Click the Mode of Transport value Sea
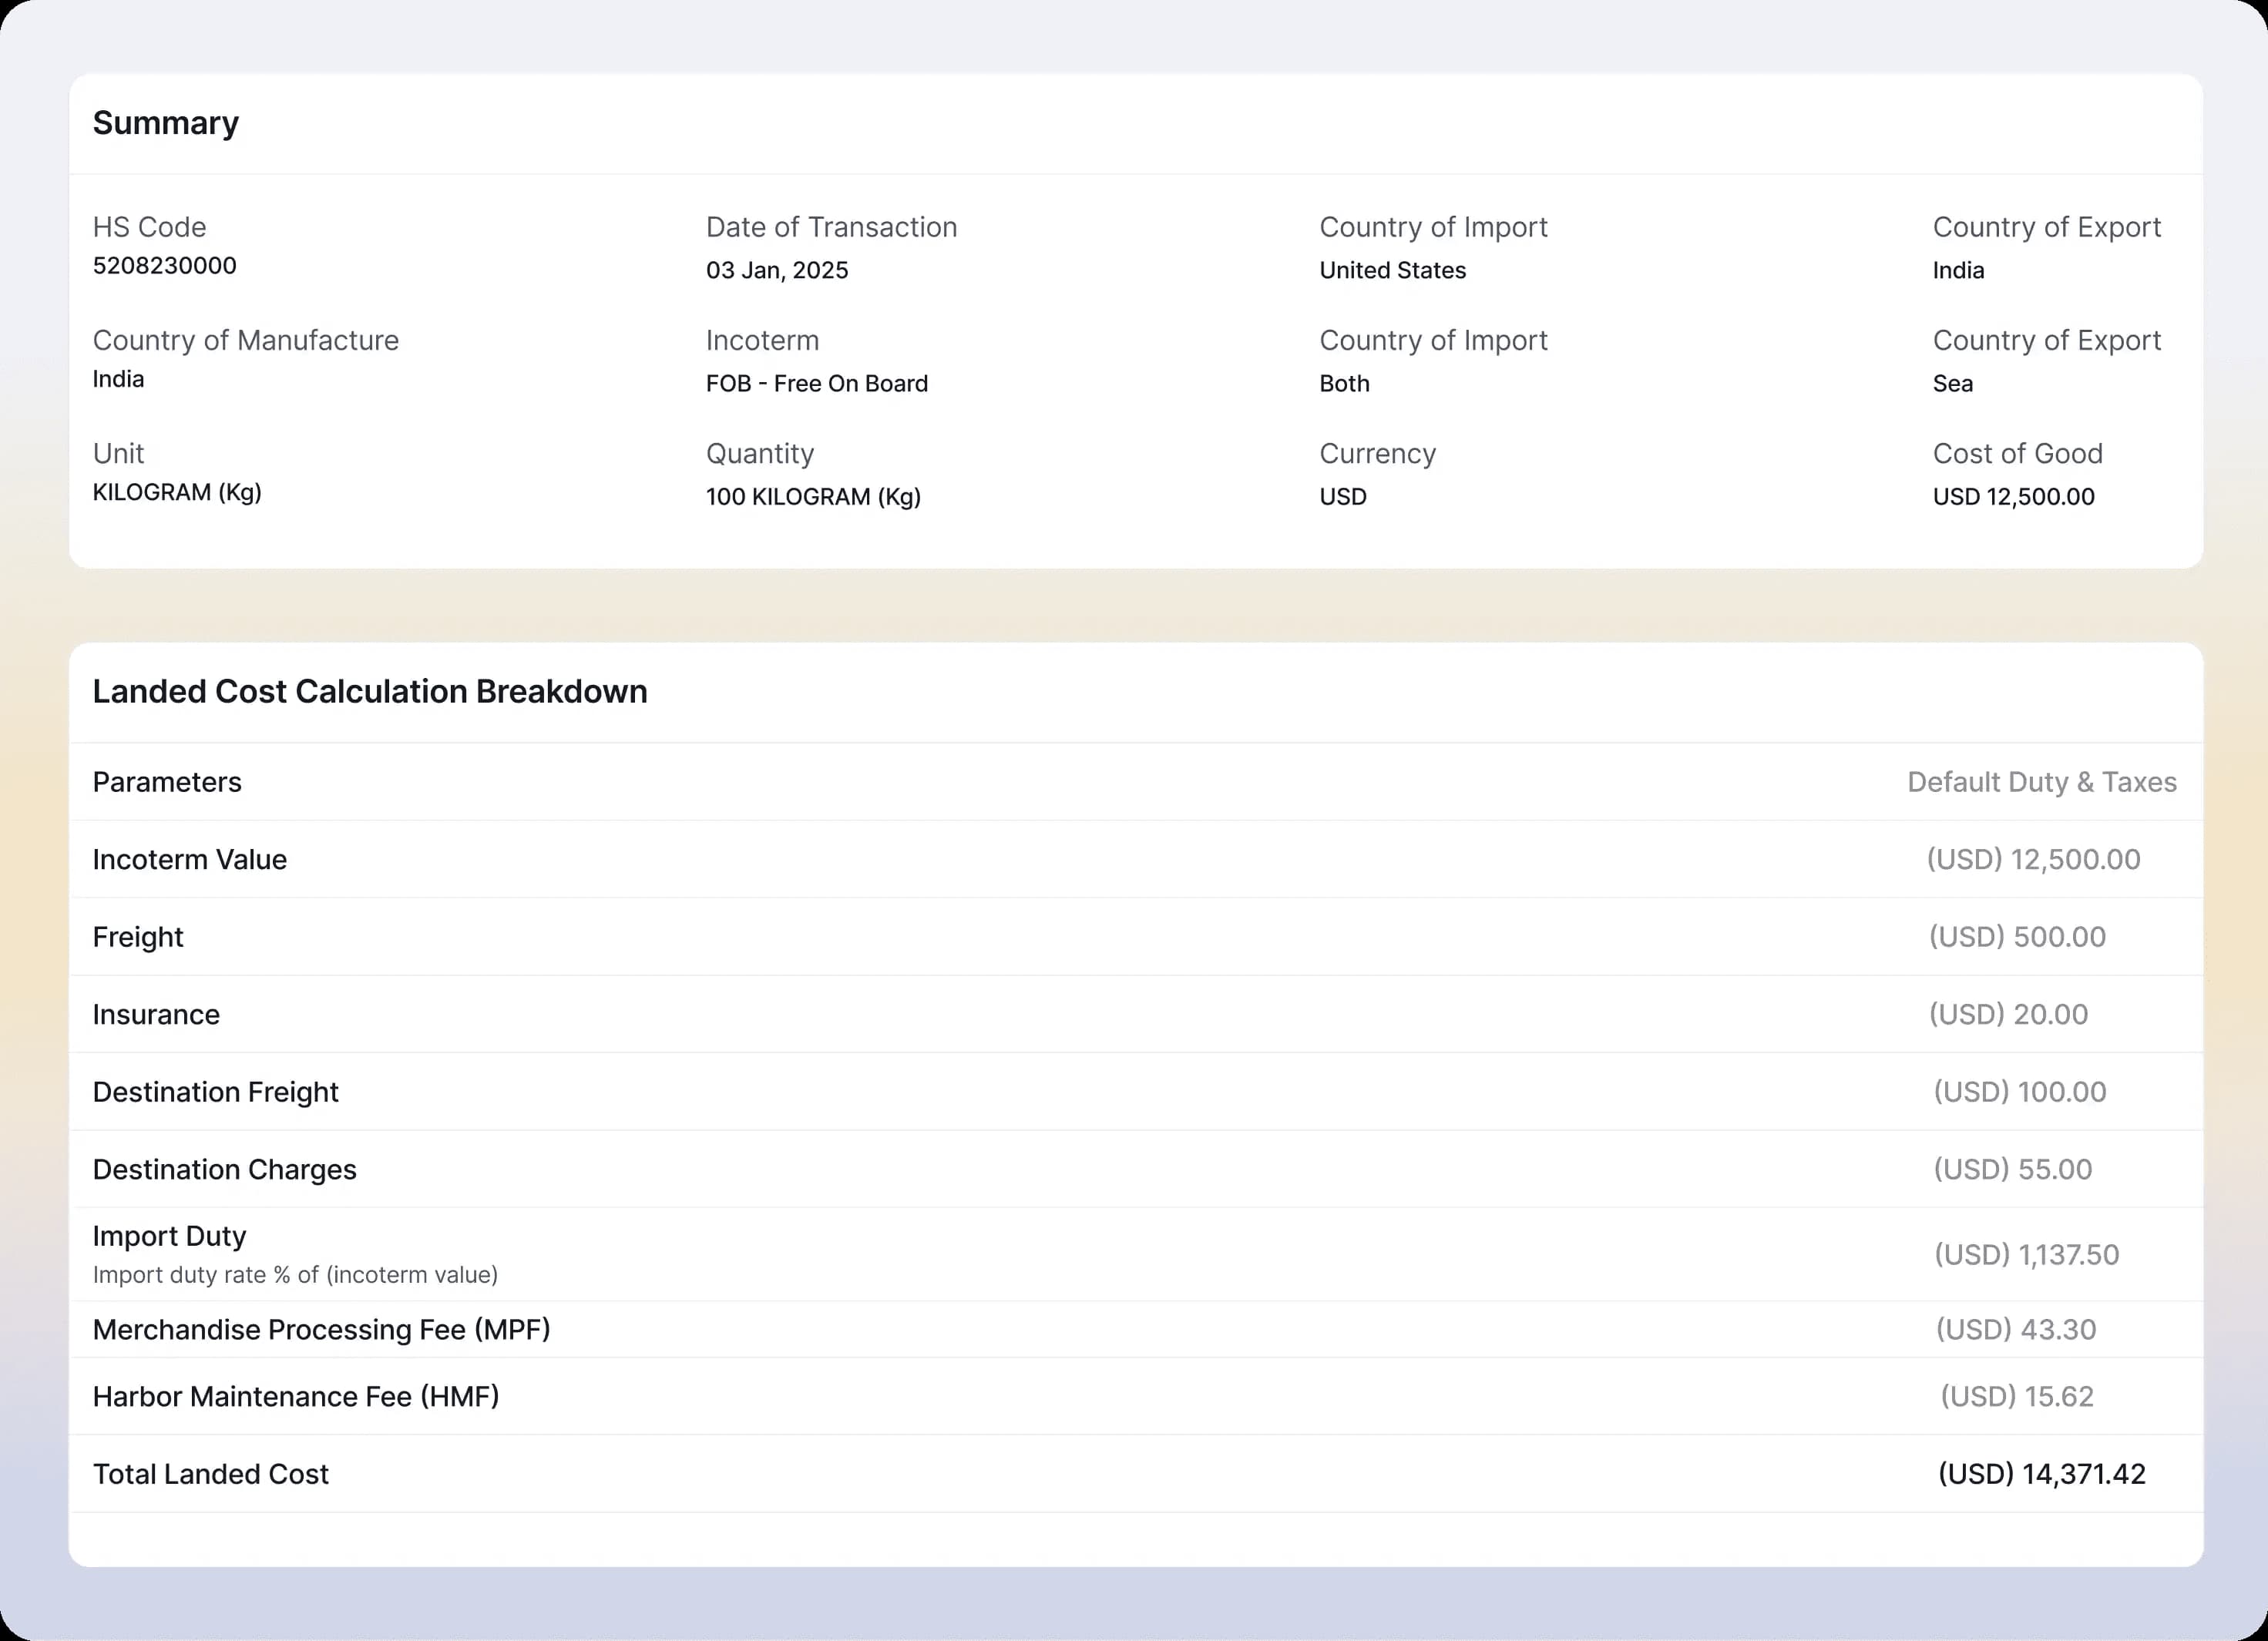The width and height of the screenshot is (2268, 1641). pos(1951,383)
